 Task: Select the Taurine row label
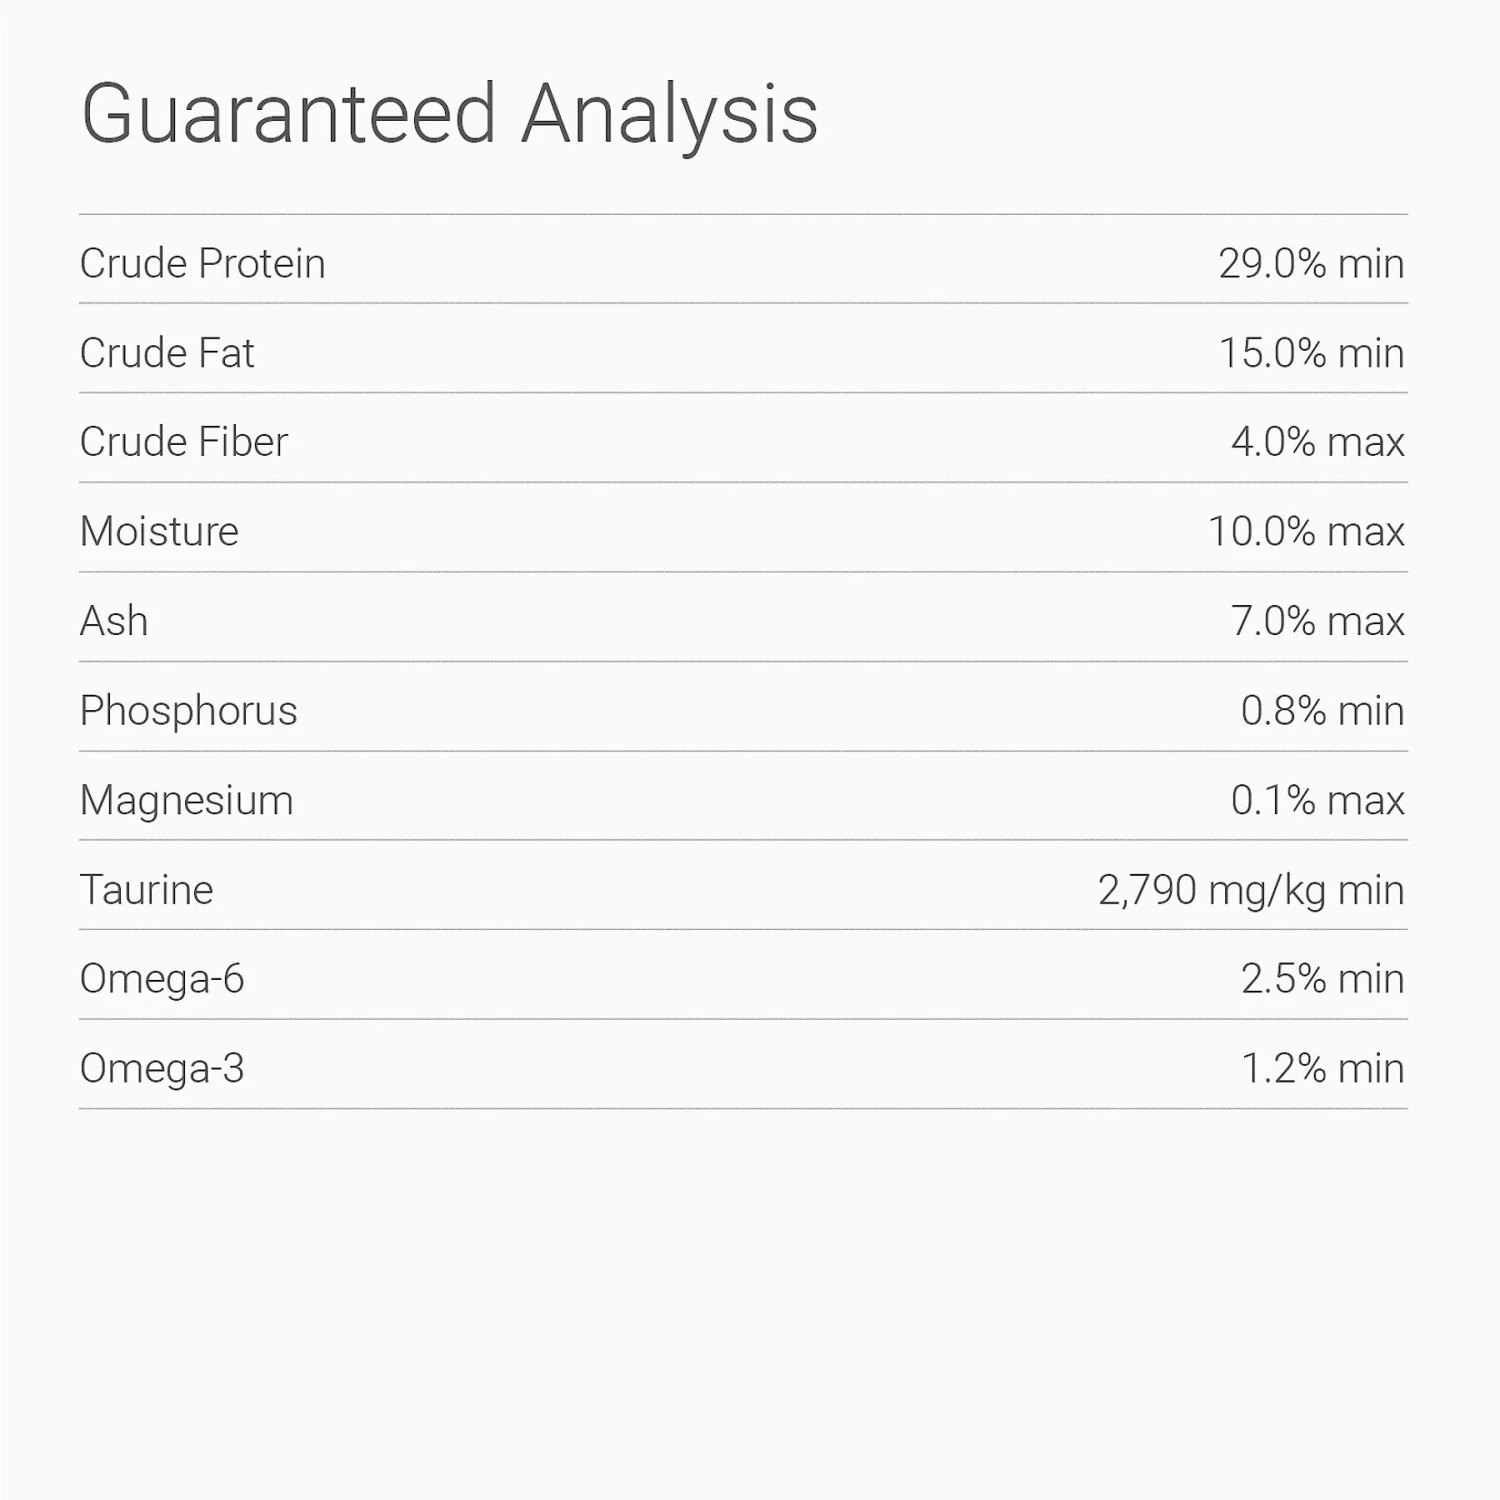[x=146, y=890]
